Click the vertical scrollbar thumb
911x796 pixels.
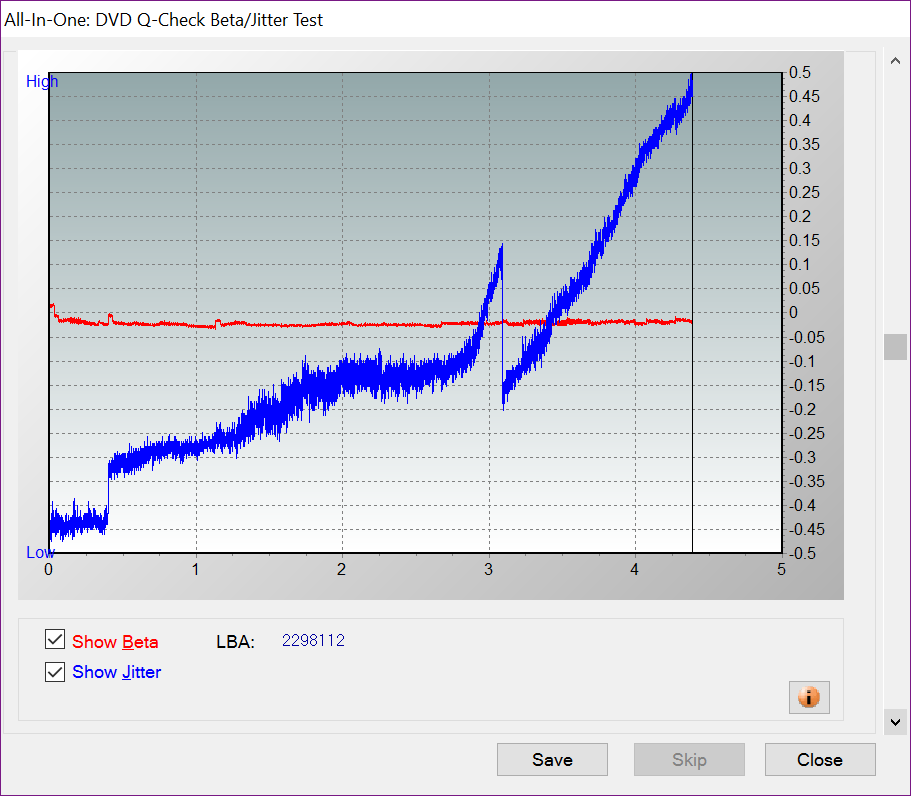(895, 347)
